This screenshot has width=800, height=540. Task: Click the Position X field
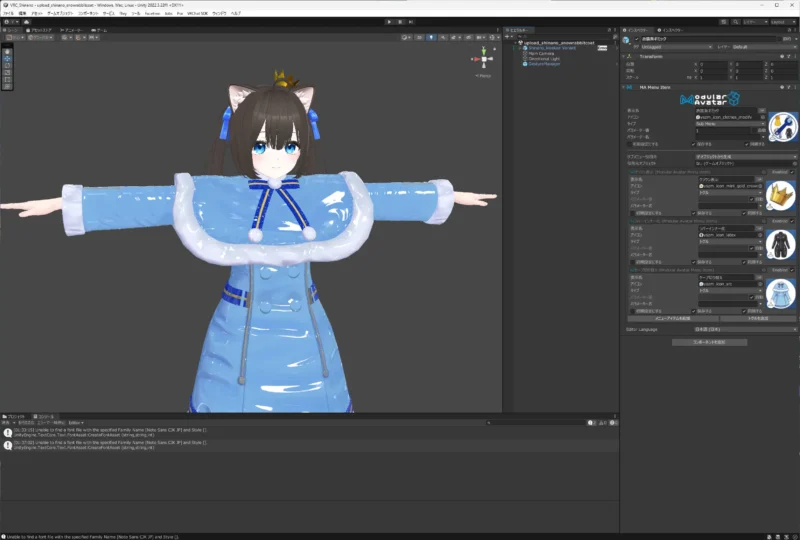click(712, 64)
